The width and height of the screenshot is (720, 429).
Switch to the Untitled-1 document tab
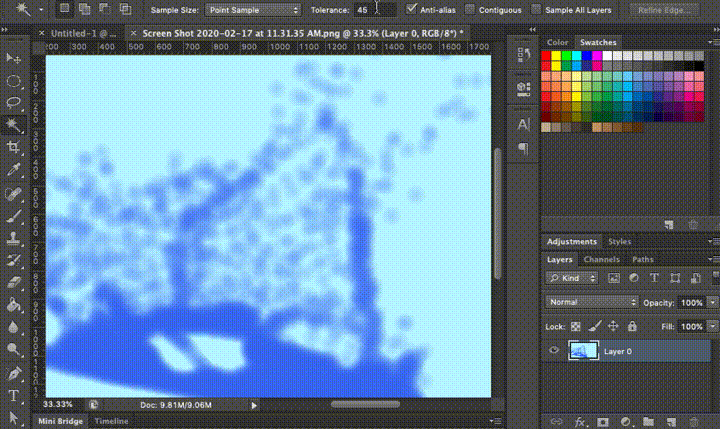(x=83, y=33)
